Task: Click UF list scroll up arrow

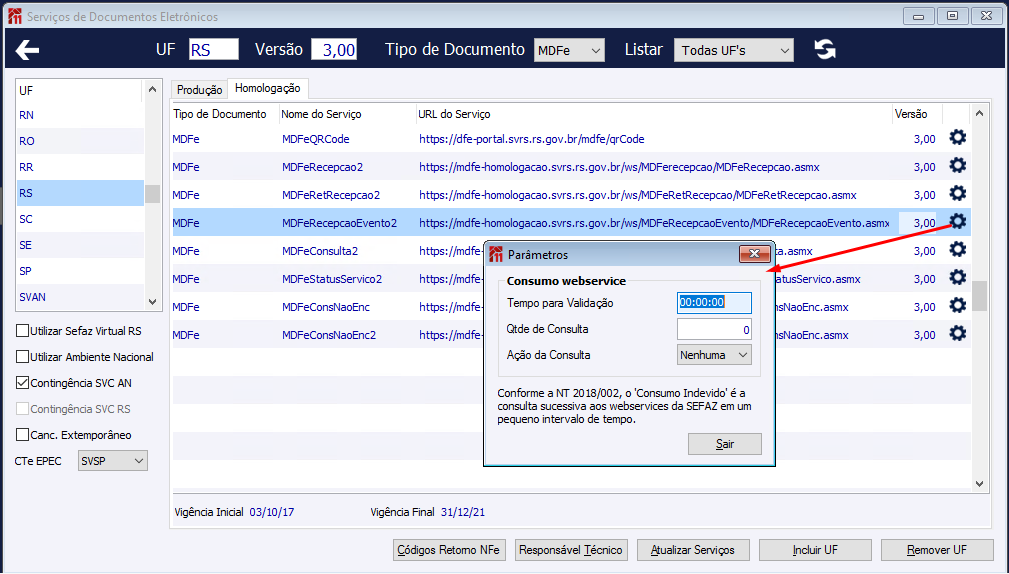Action: (x=153, y=89)
